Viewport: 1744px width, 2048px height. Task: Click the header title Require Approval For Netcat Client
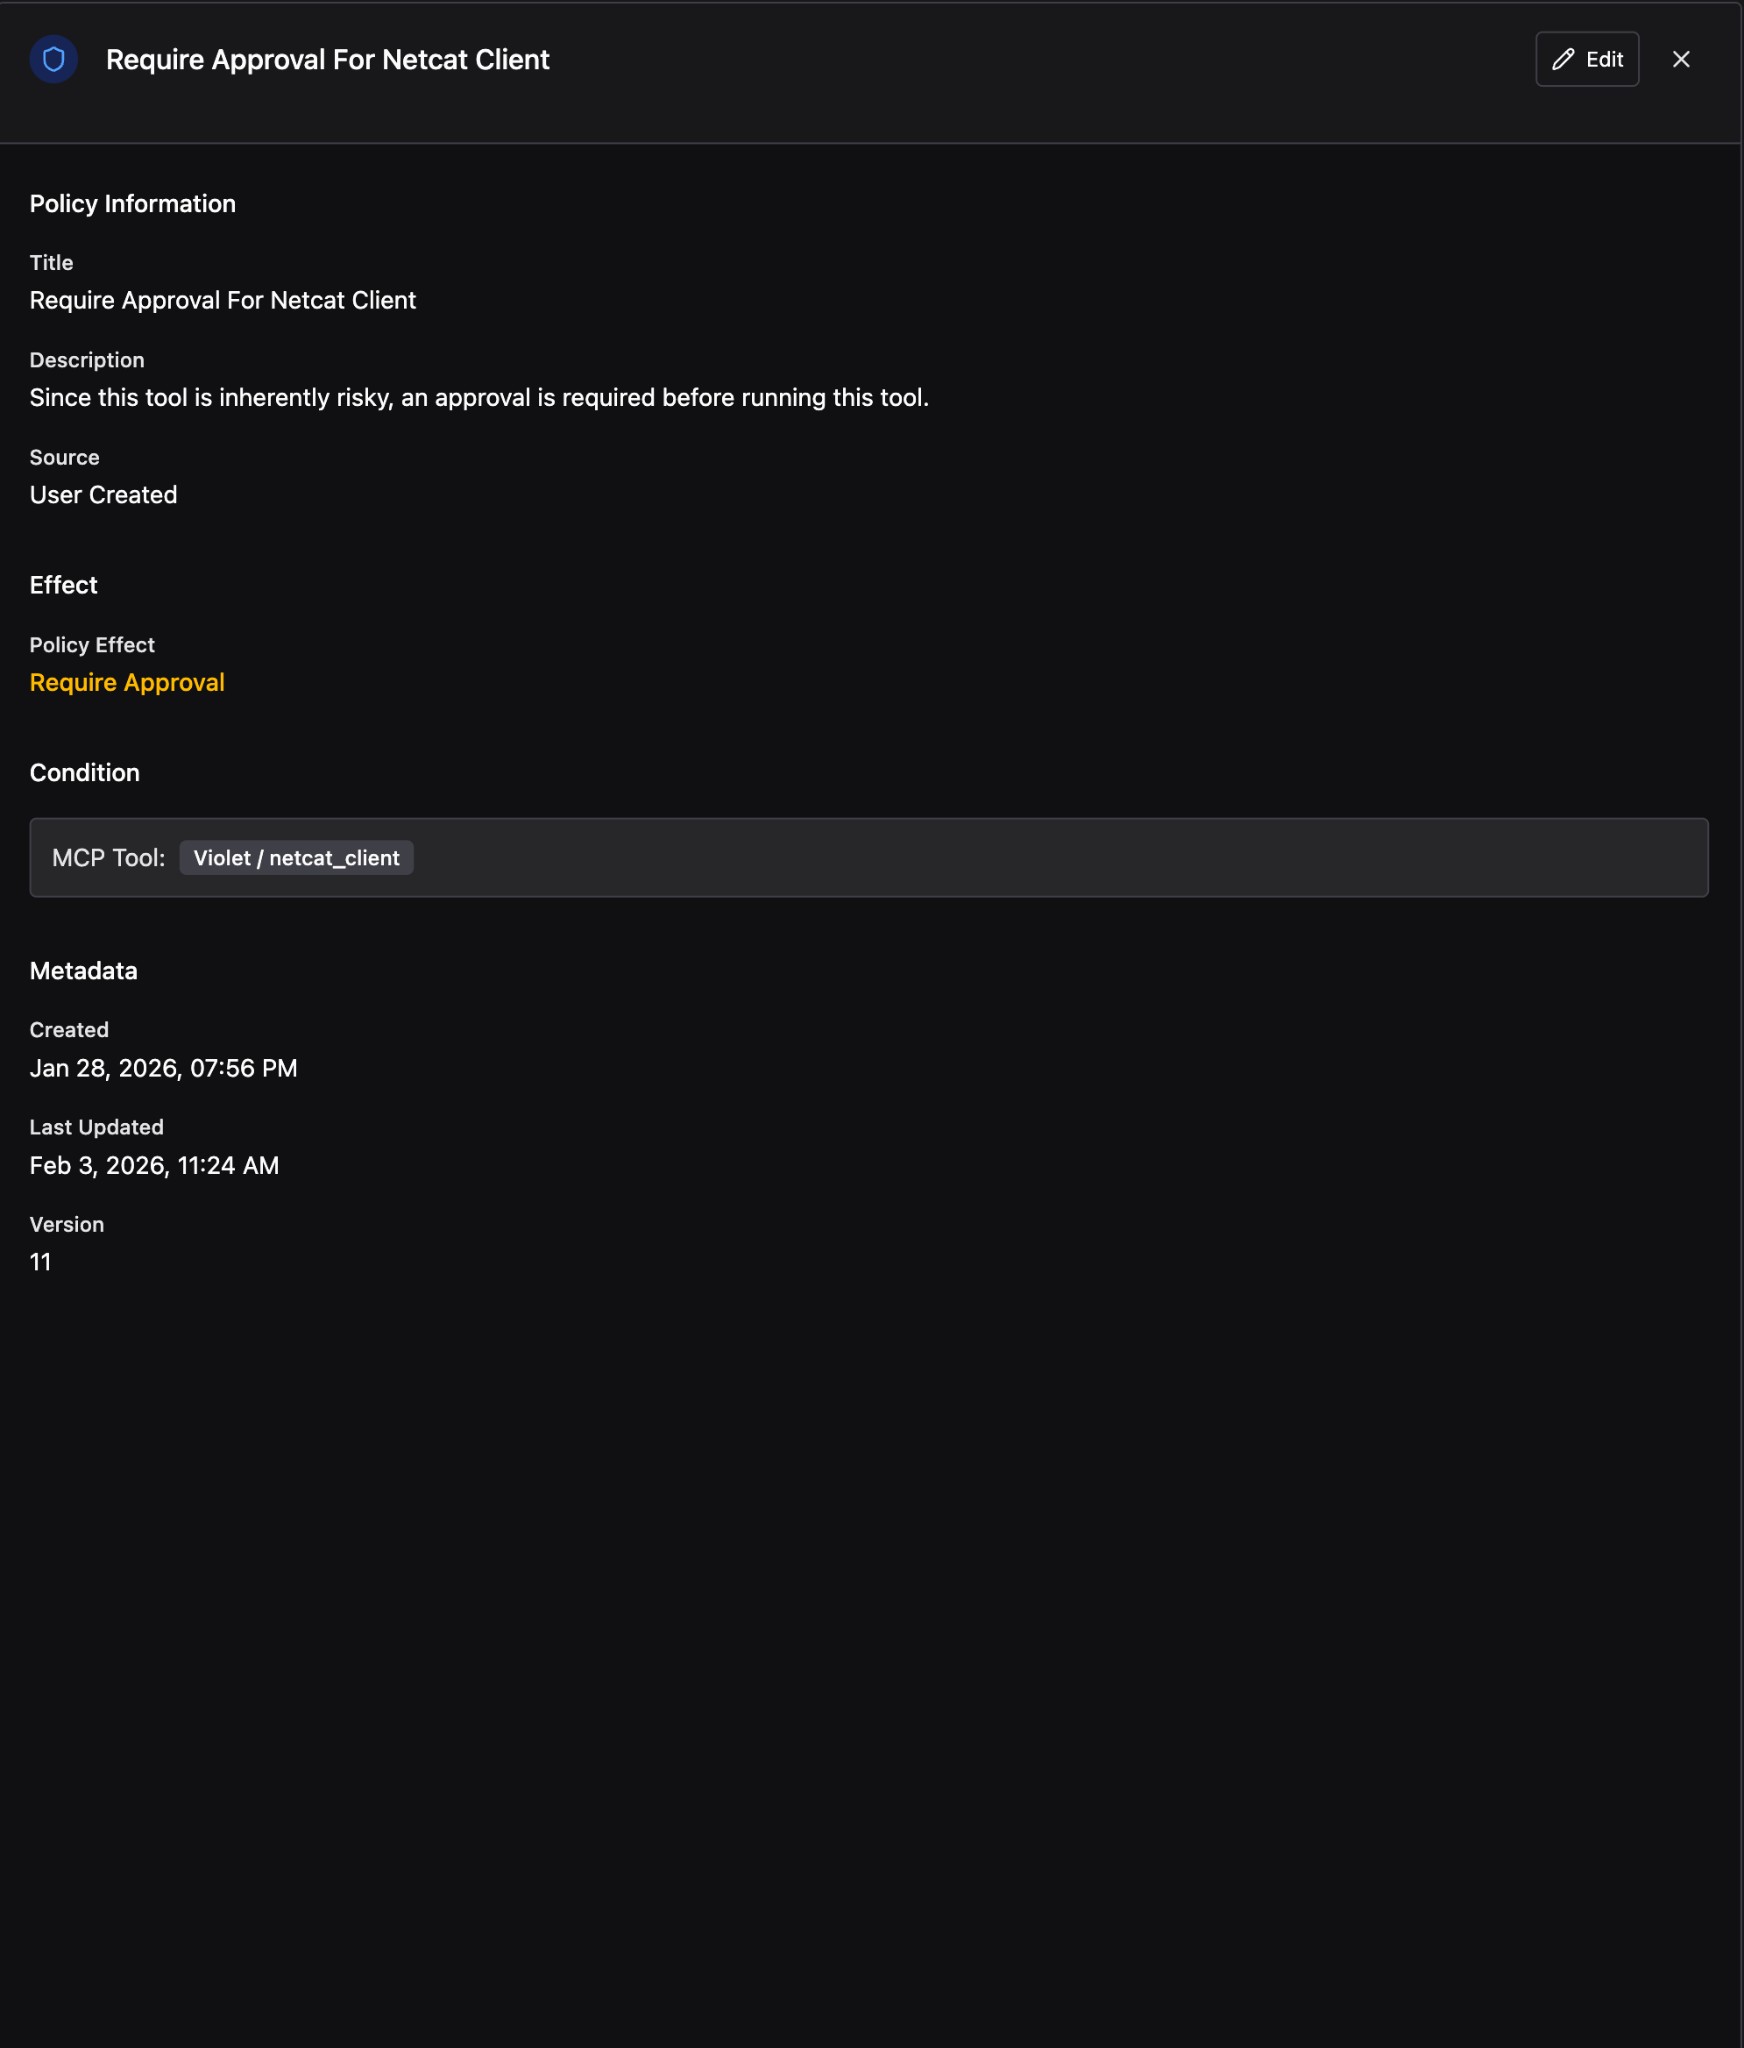click(x=327, y=60)
